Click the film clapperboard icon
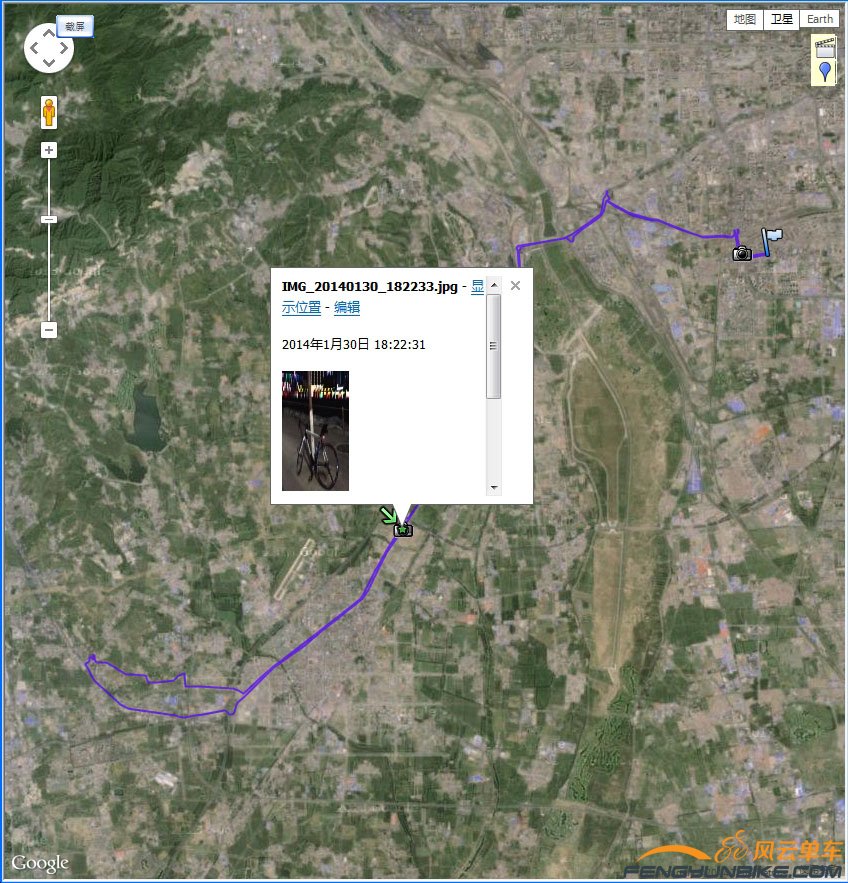Image resolution: width=848 pixels, height=883 pixels. pyautogui.click(x=825, y=47)
